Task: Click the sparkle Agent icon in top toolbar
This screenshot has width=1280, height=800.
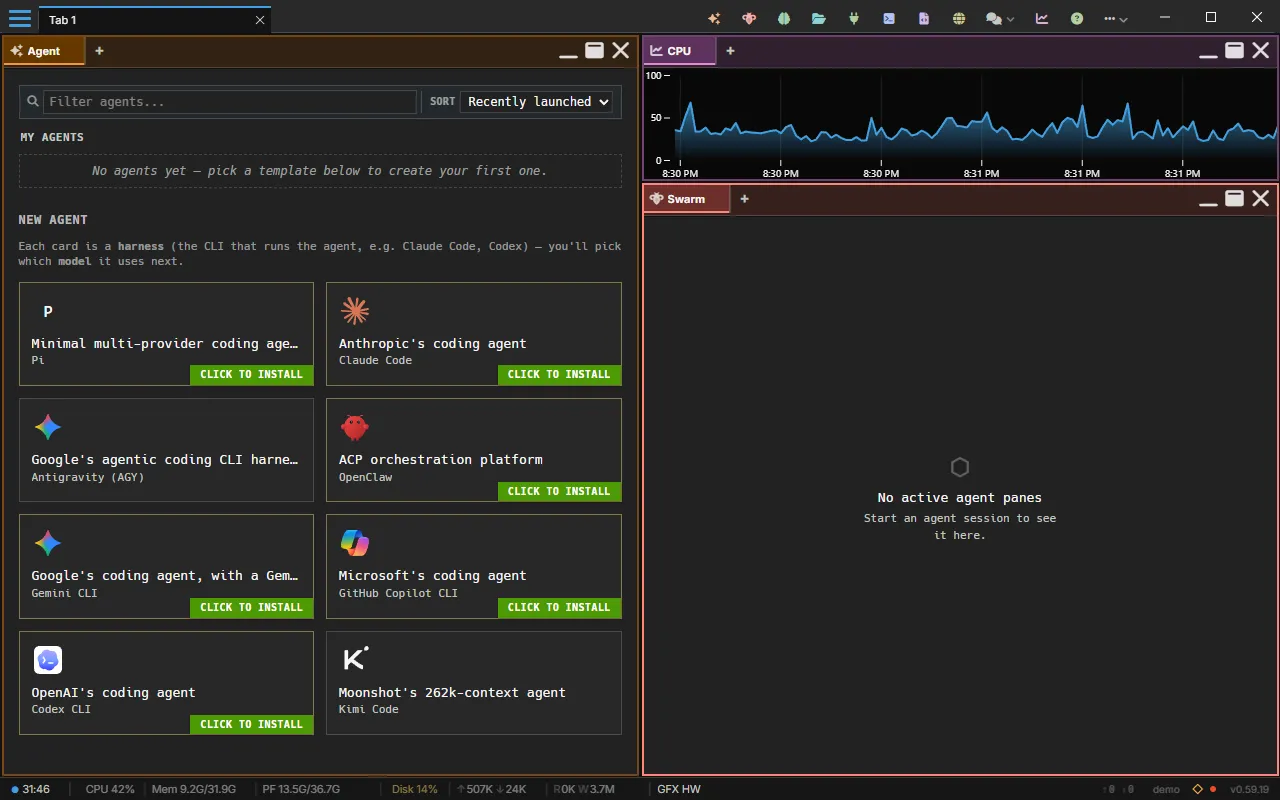Action: coord(714,19)
